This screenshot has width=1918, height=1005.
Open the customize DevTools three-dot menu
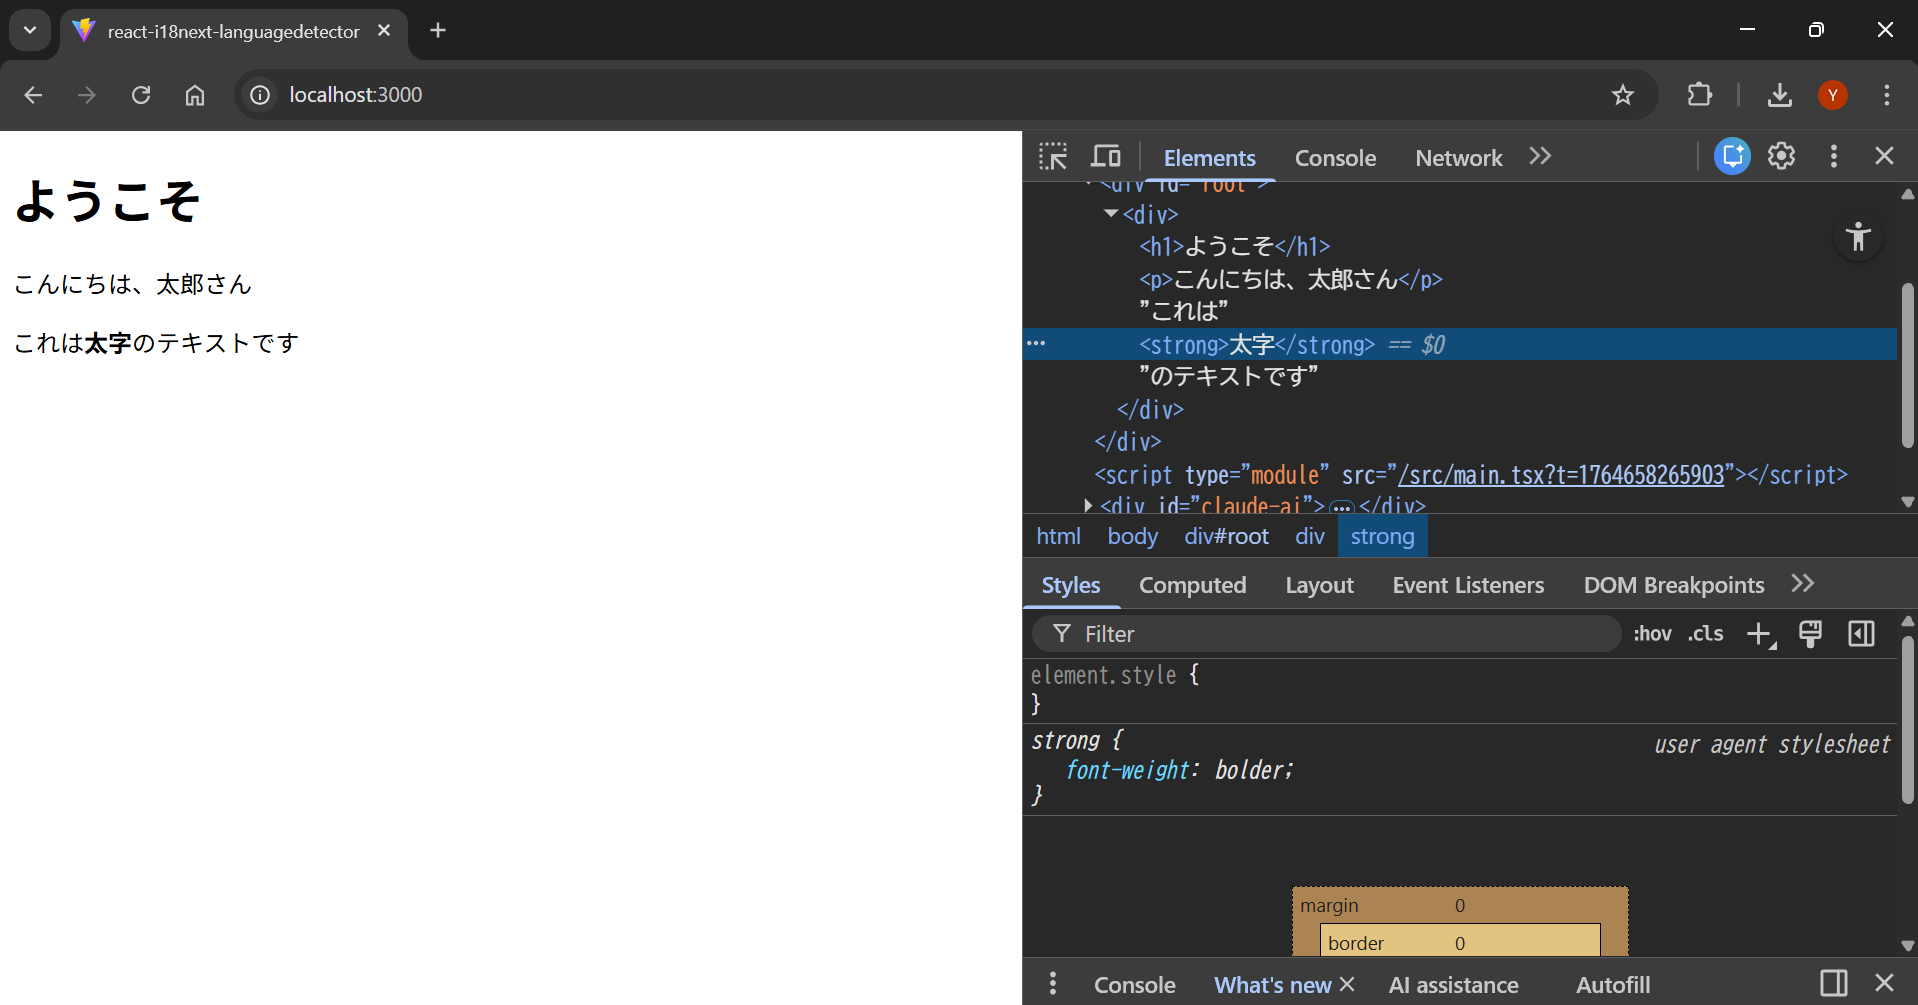click(1833, 156)
